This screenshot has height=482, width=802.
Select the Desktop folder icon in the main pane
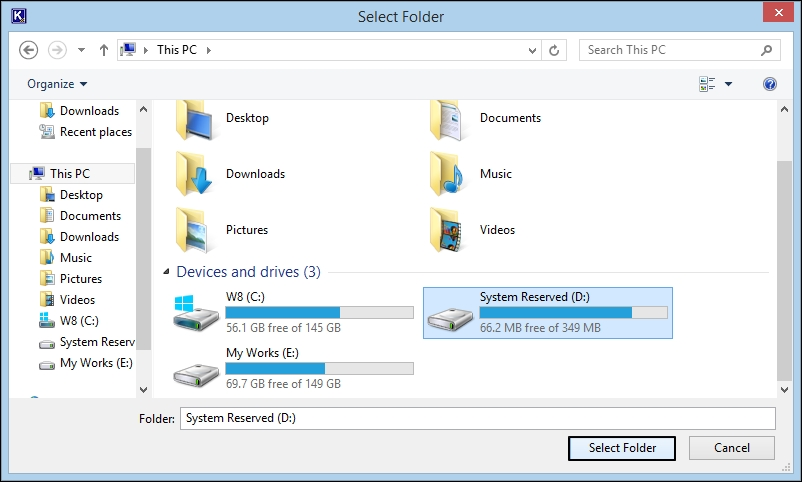194,120
